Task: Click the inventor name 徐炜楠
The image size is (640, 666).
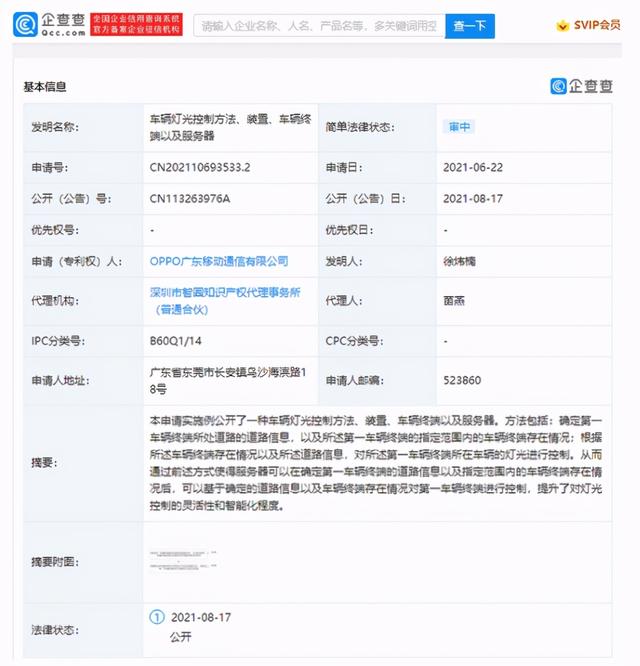Action: (460, 261)
